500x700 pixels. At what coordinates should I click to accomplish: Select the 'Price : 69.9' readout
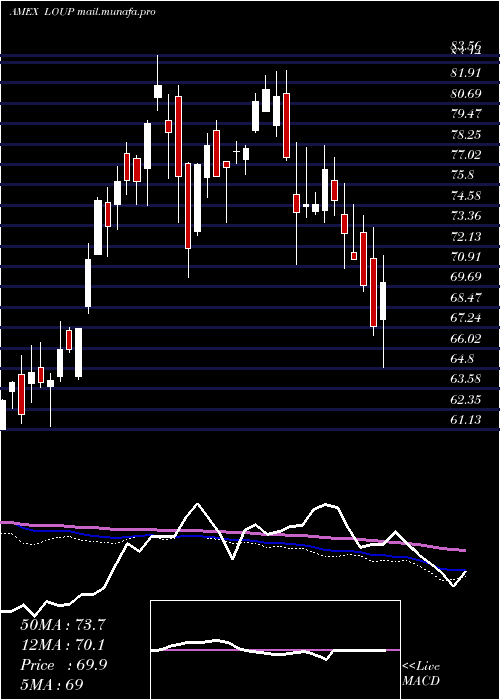63,665
